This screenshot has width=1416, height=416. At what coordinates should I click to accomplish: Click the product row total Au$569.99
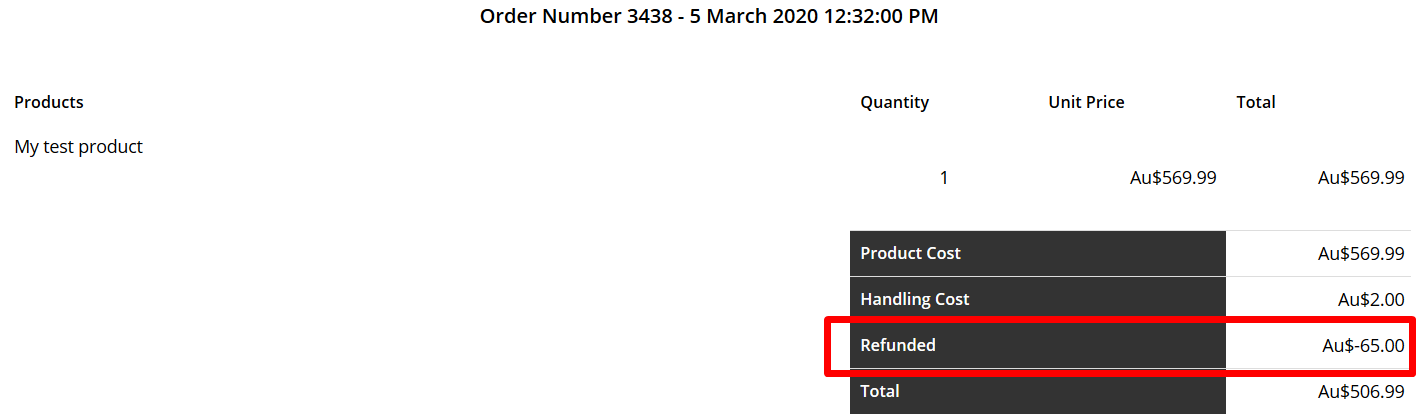[1361, 178]
